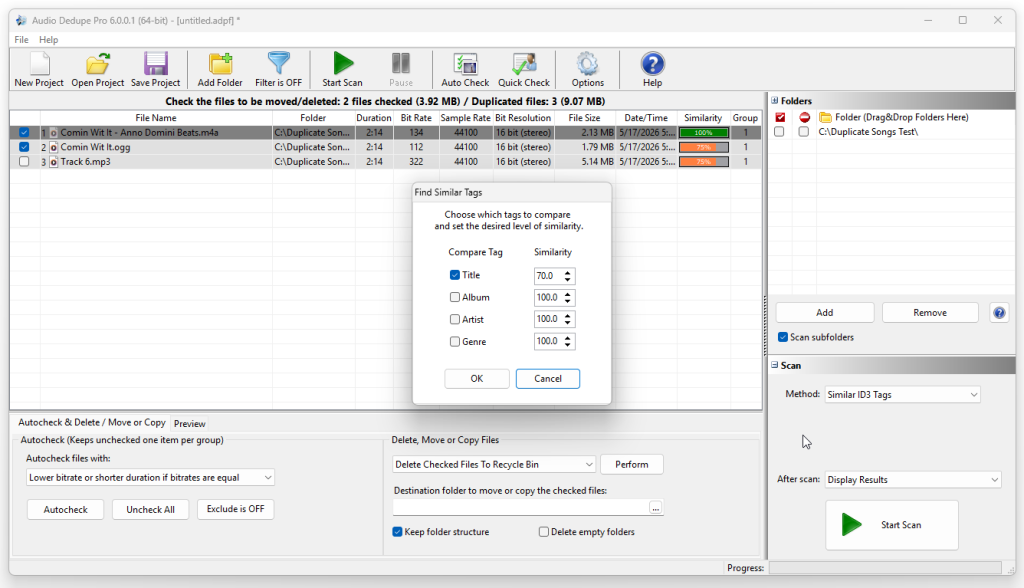Click the Uncheck All button
Screen dimensions: 1024x588
pyautogui.click(x=150, y=510)
